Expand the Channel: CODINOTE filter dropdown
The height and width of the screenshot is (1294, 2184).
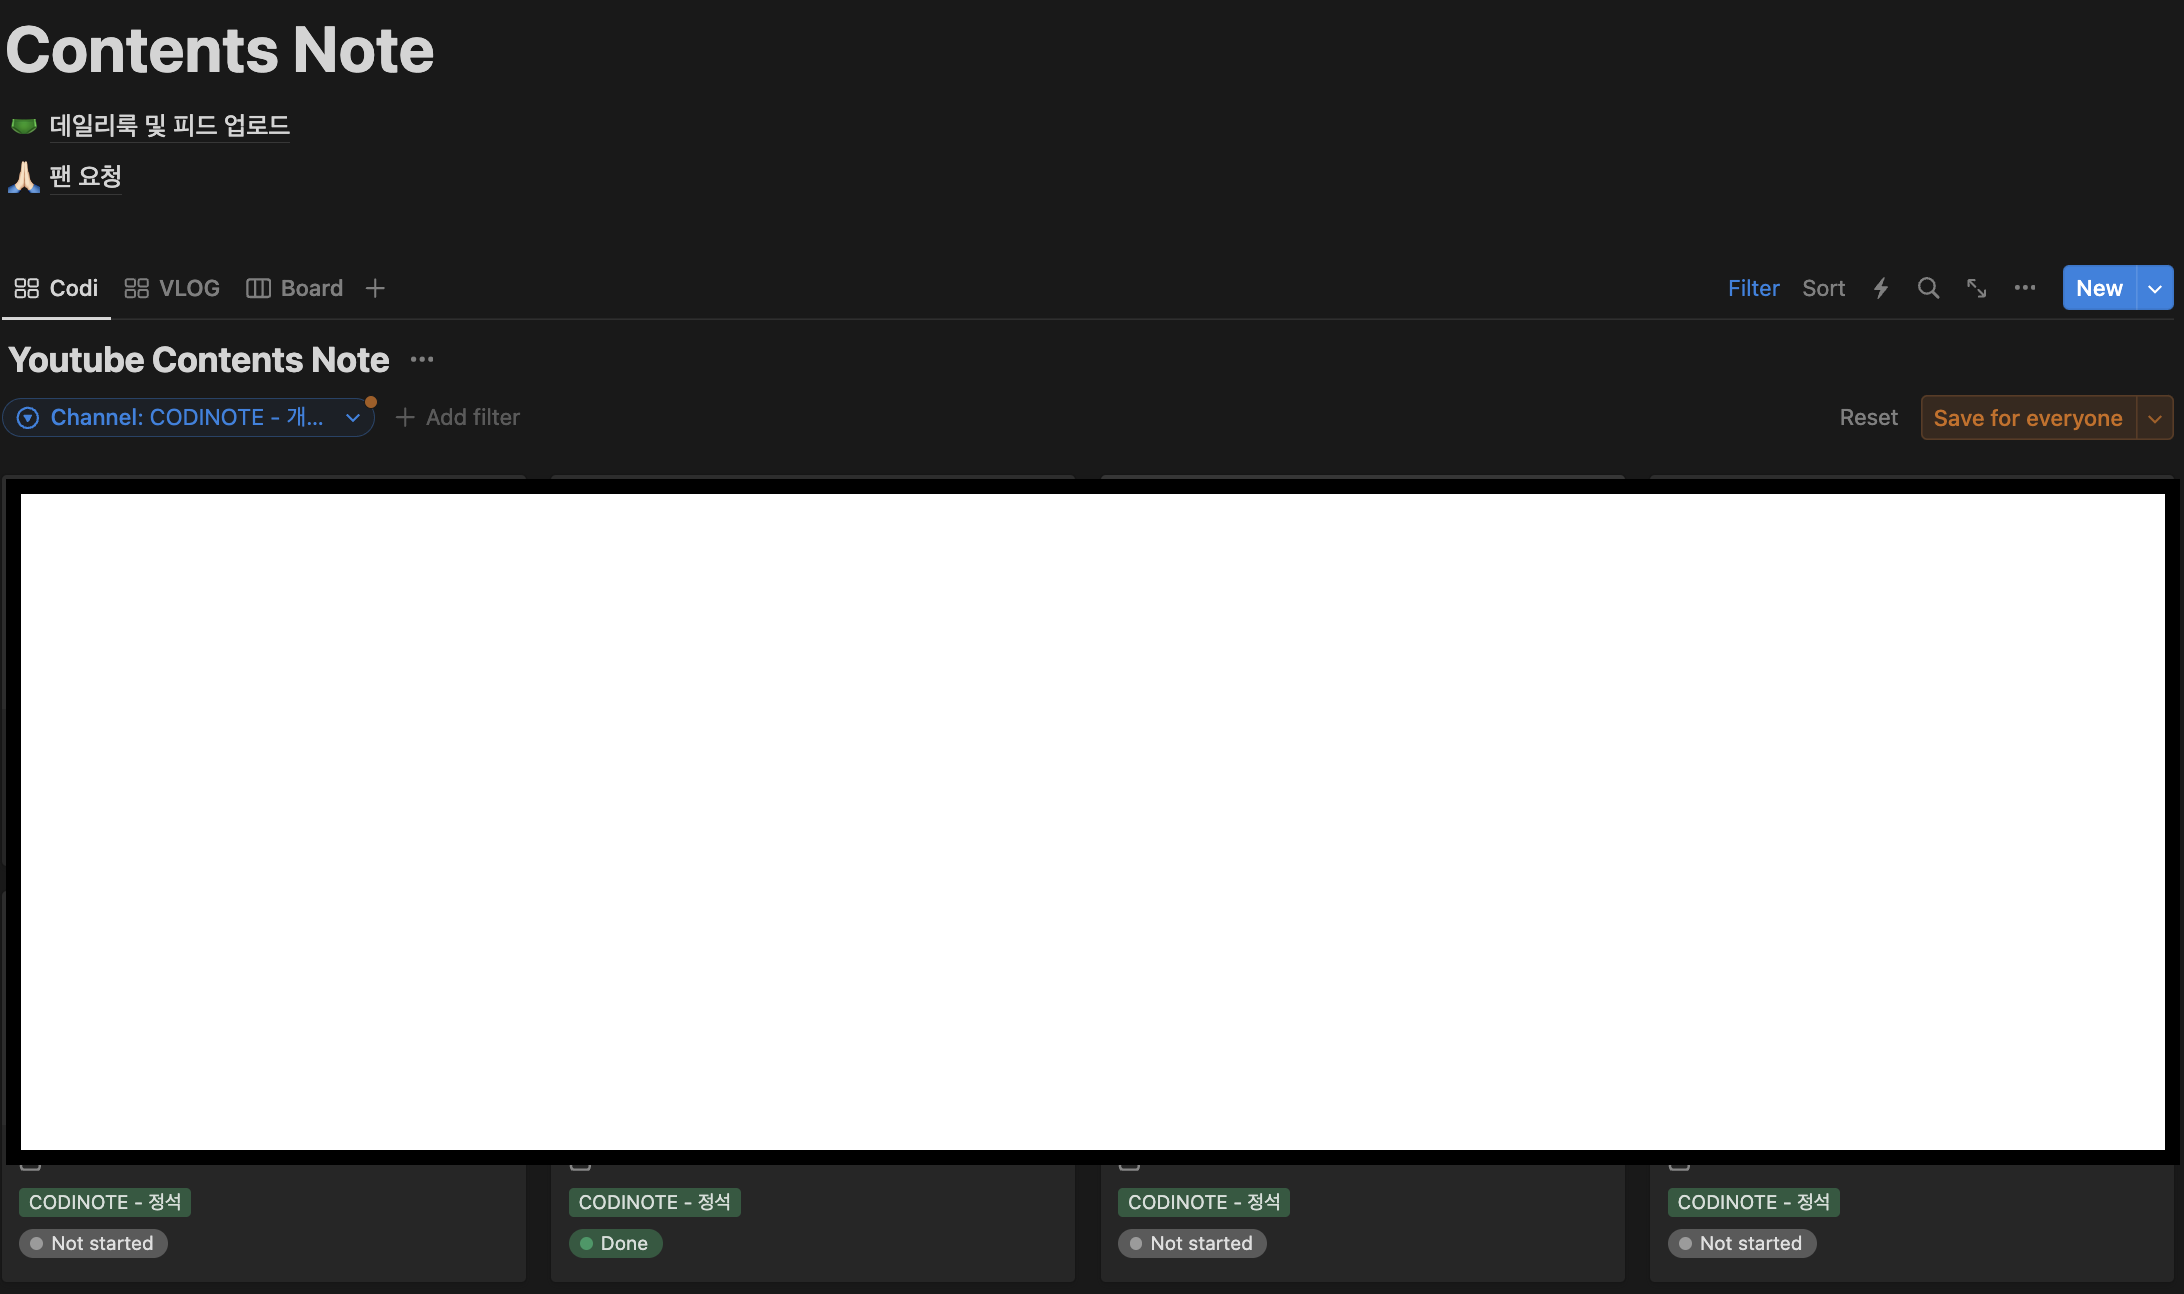(x=353, y=418)
